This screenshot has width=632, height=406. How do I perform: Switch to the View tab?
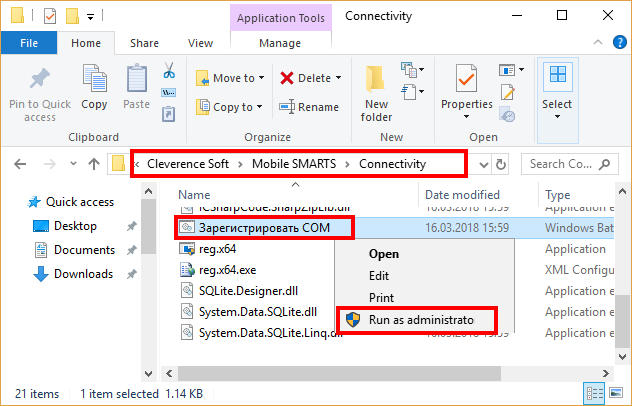pyautogui.click(x=200, y=43)
